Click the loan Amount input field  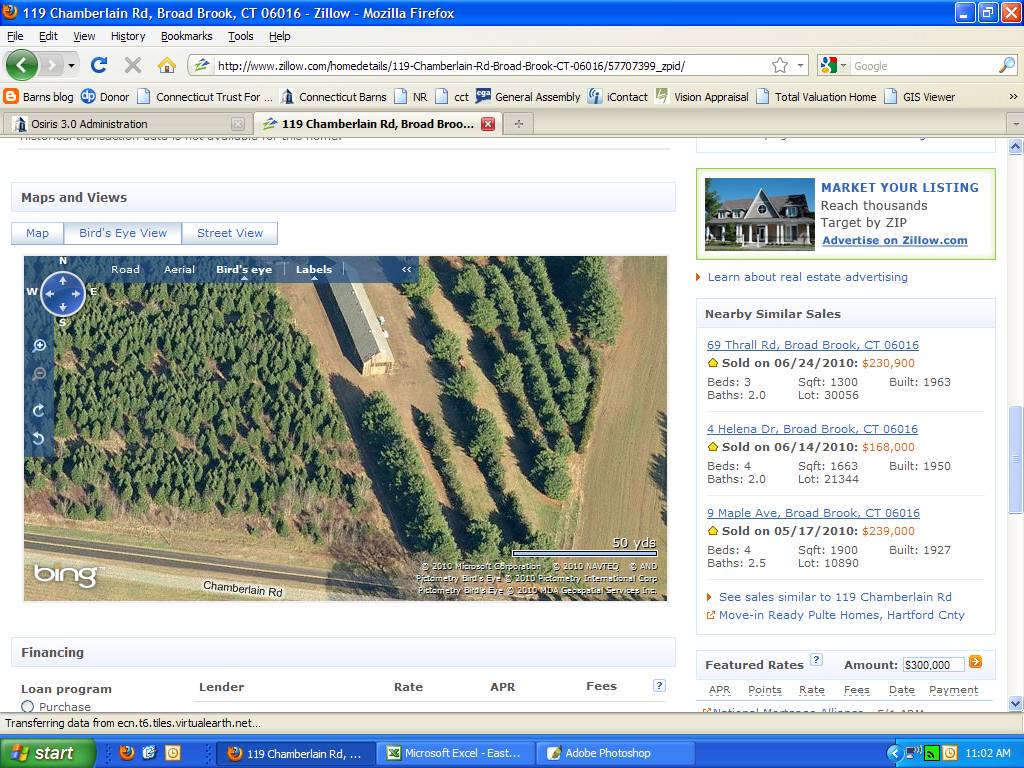[933, 665]
